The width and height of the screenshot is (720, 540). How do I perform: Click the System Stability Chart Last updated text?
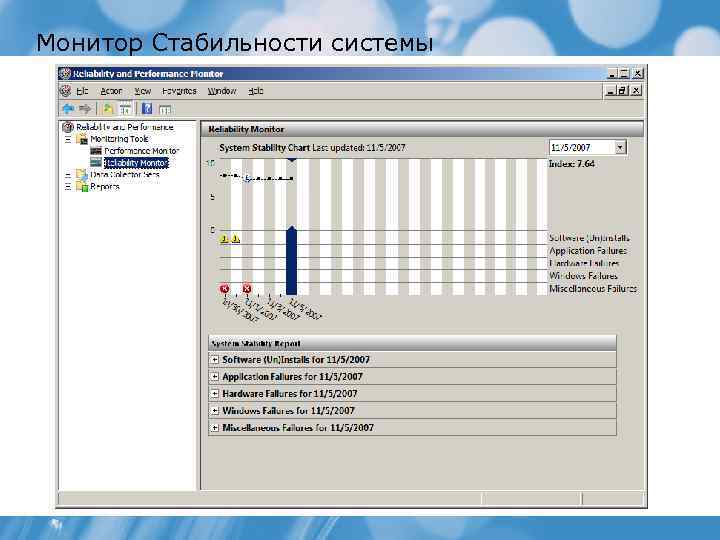coord(312,147)
